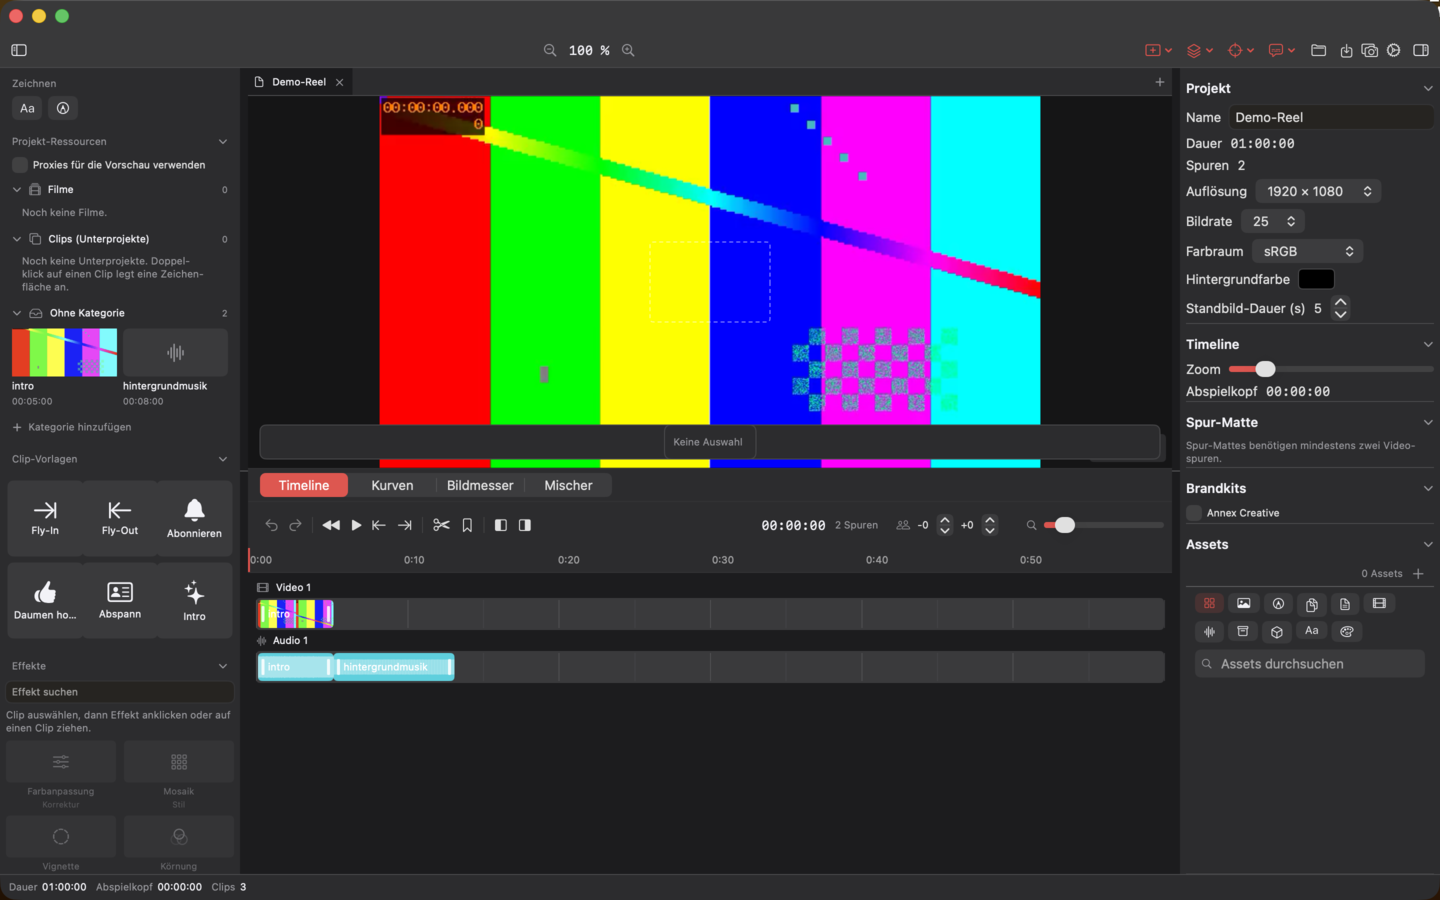Toggle the right inspector panel button
This screenshot has height=900, width=1440.
(x=1421, y=50)
